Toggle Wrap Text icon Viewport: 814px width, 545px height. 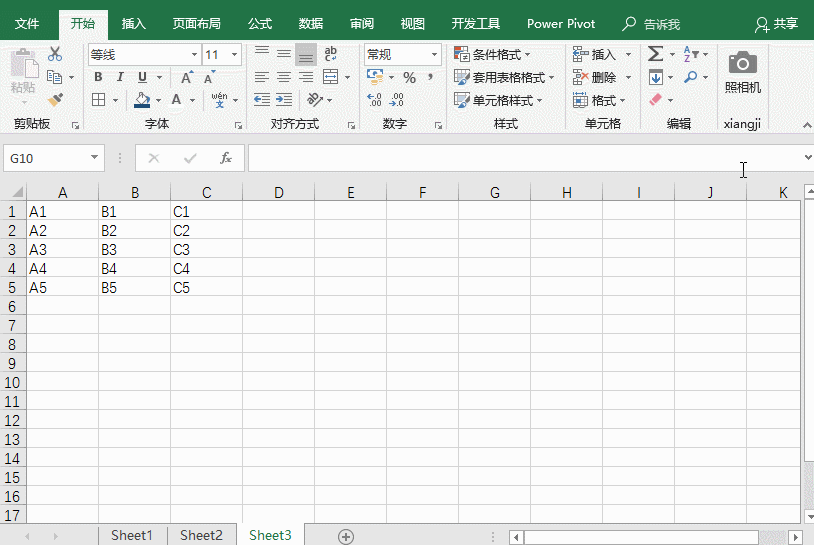click(330, 54)
